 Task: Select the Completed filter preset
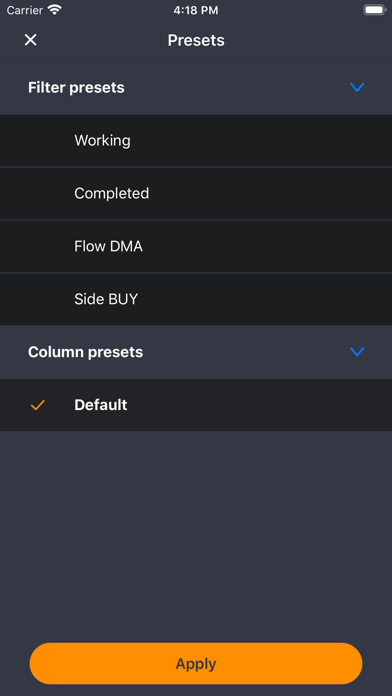pos(196,194)
